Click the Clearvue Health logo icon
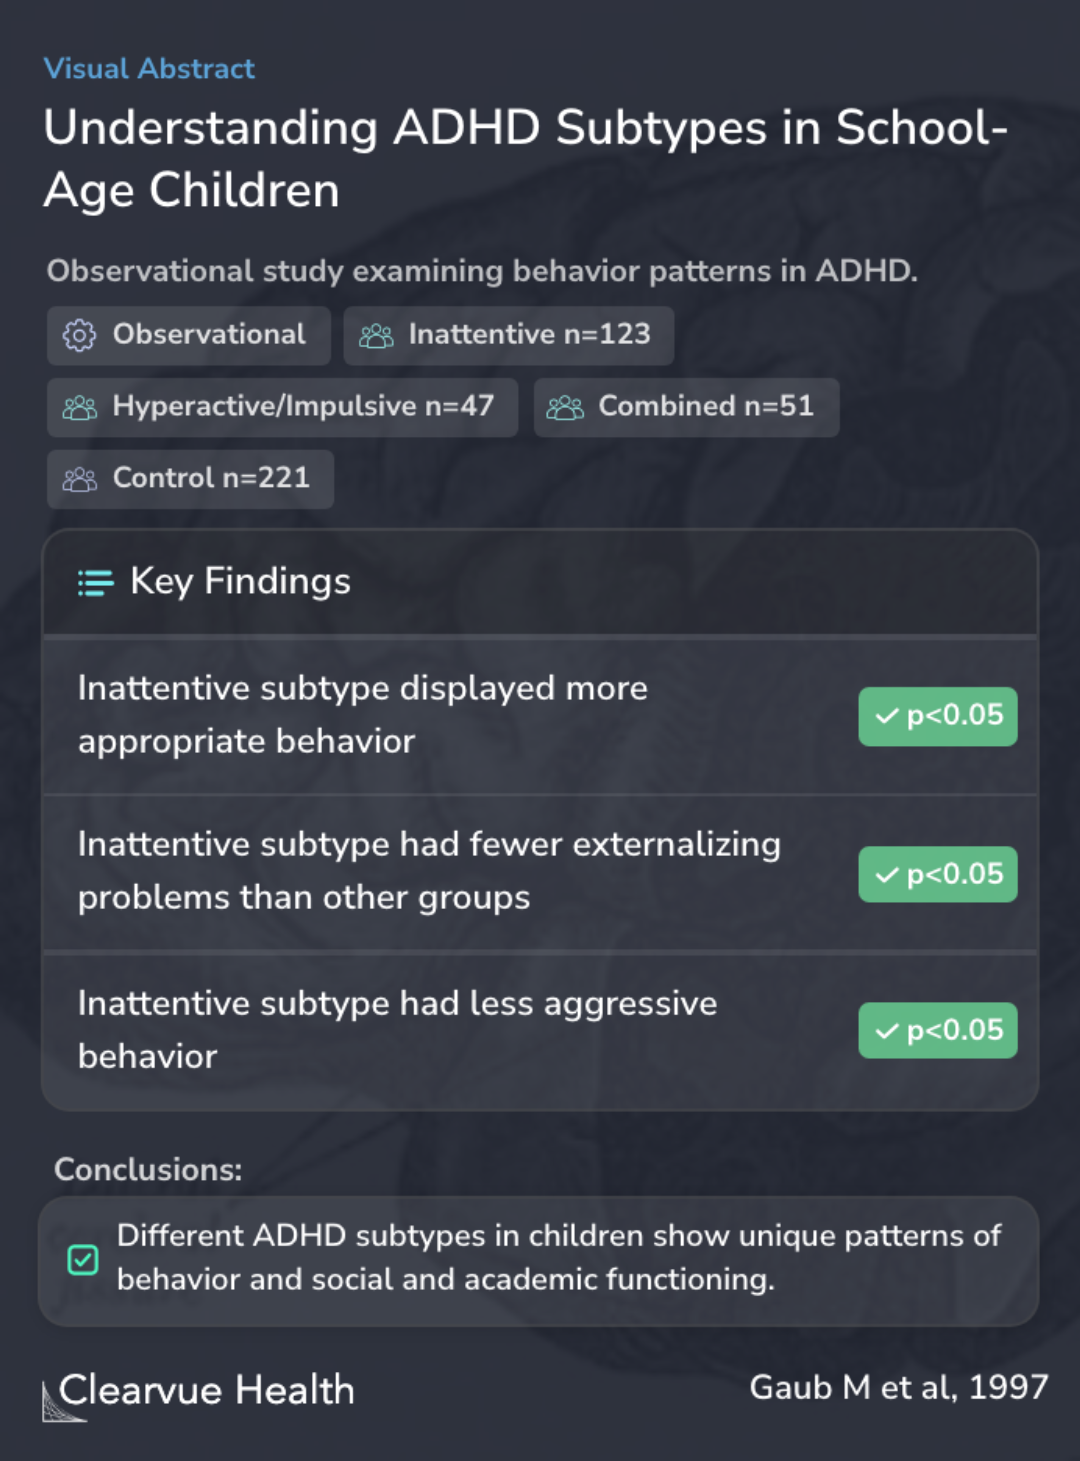 [62, 1400]
